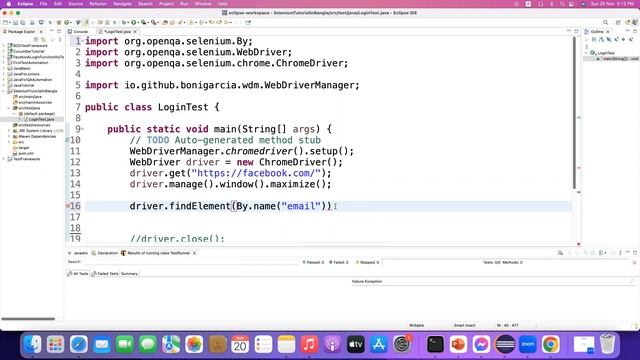Open Zoom from the dock

[528, 344]
